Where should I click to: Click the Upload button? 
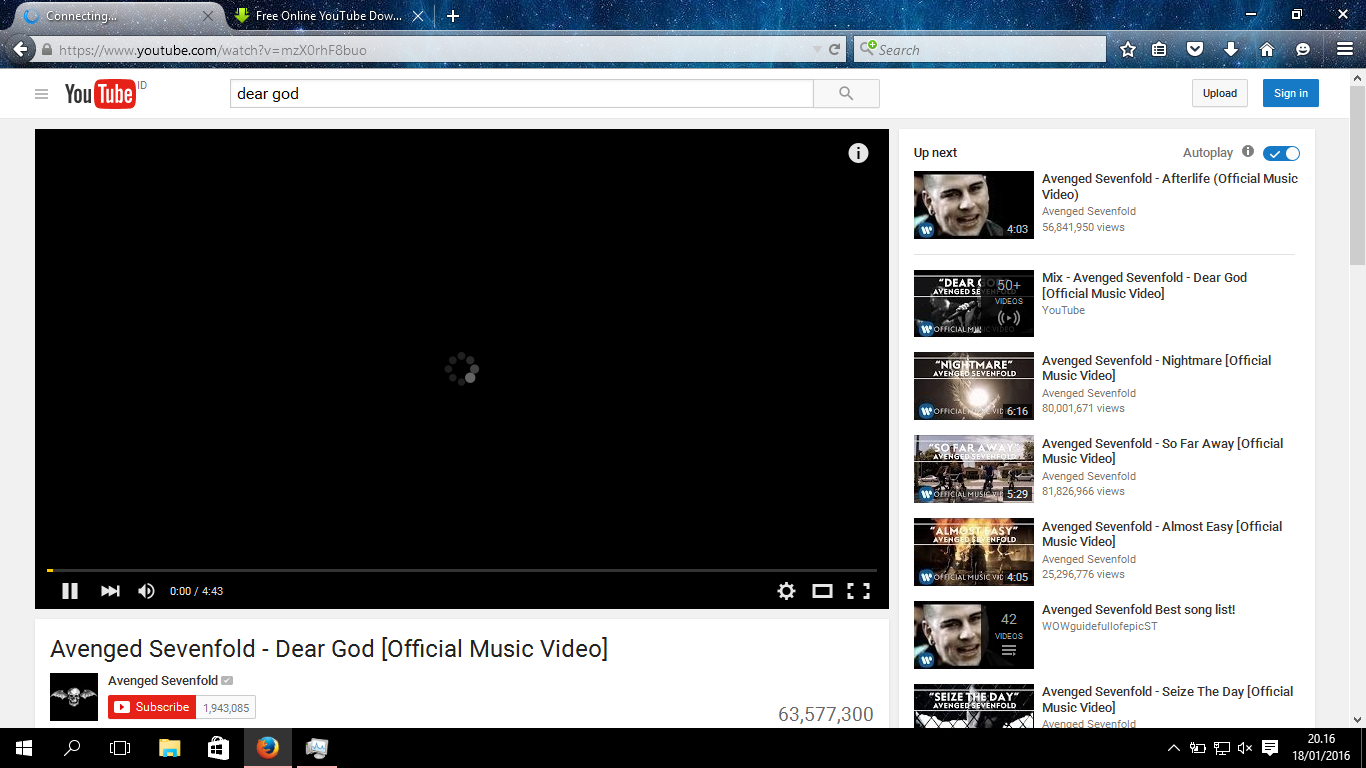1219,93
